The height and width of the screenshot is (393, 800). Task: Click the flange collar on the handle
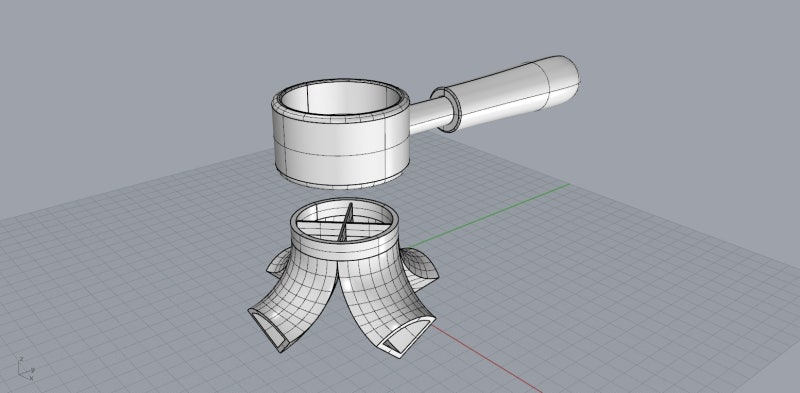pos(444,109)
